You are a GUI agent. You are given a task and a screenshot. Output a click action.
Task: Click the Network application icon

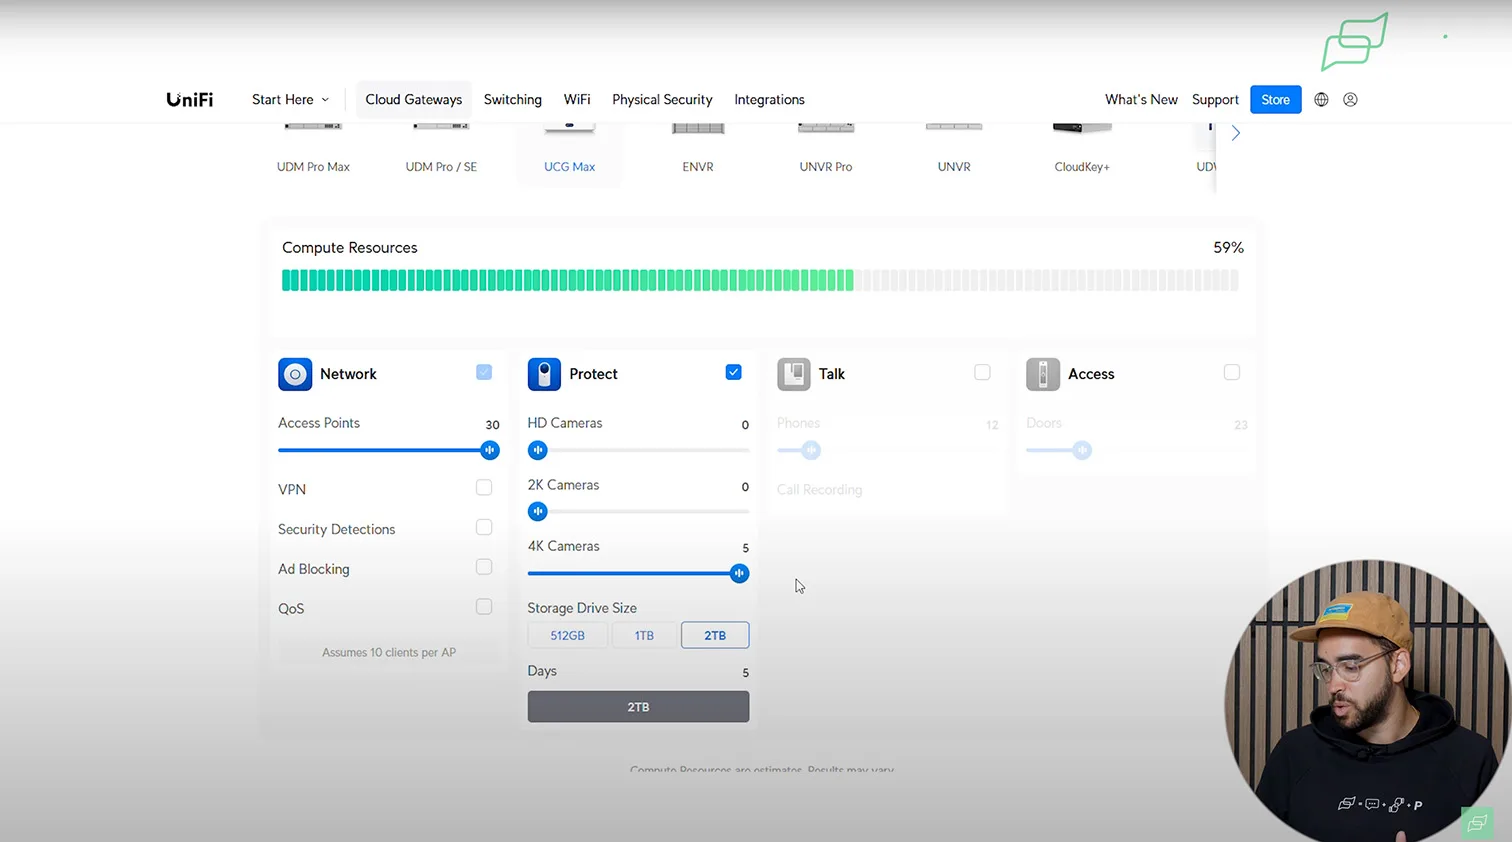pyautogui.click(x=295, y=374)
